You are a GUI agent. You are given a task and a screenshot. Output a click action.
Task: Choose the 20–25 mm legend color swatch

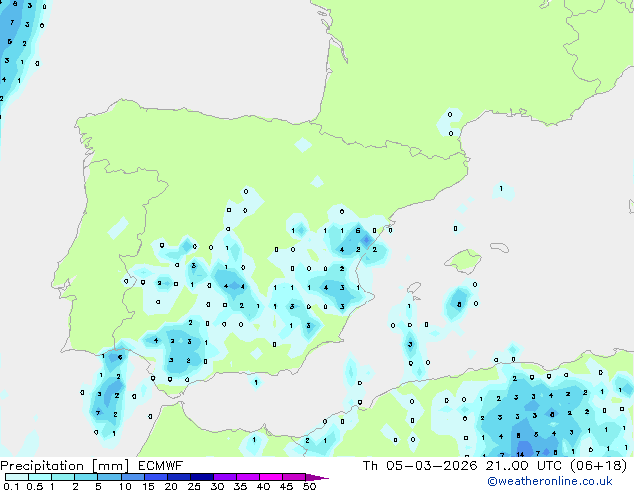[178, 477]
